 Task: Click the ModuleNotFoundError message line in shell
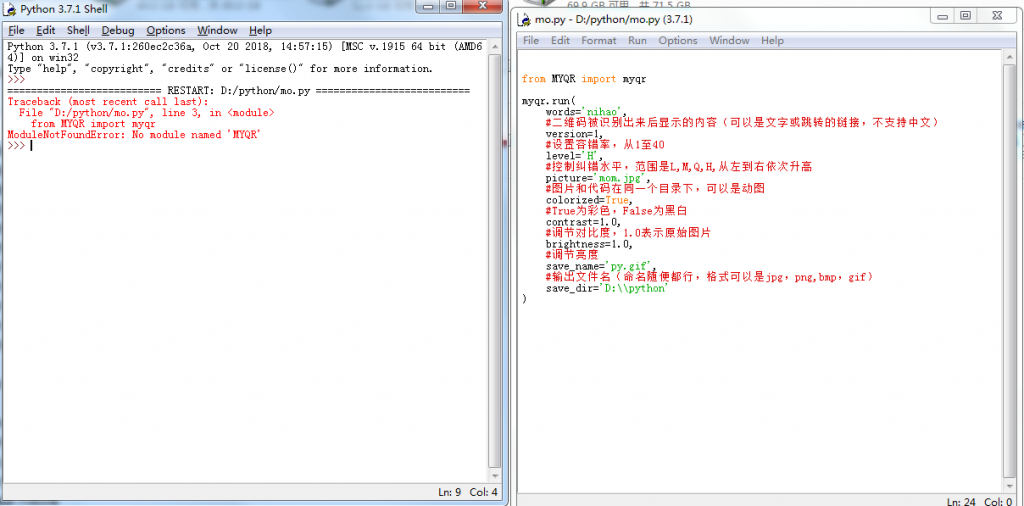coord(134,135)
